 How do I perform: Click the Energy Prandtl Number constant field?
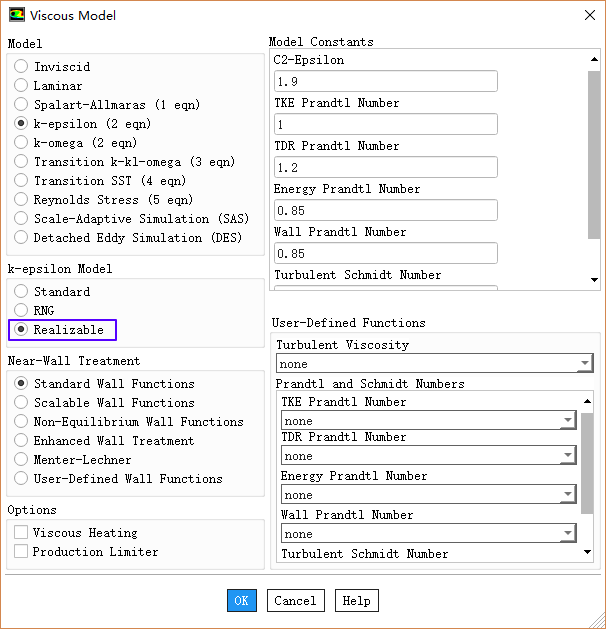pos(386,210)
